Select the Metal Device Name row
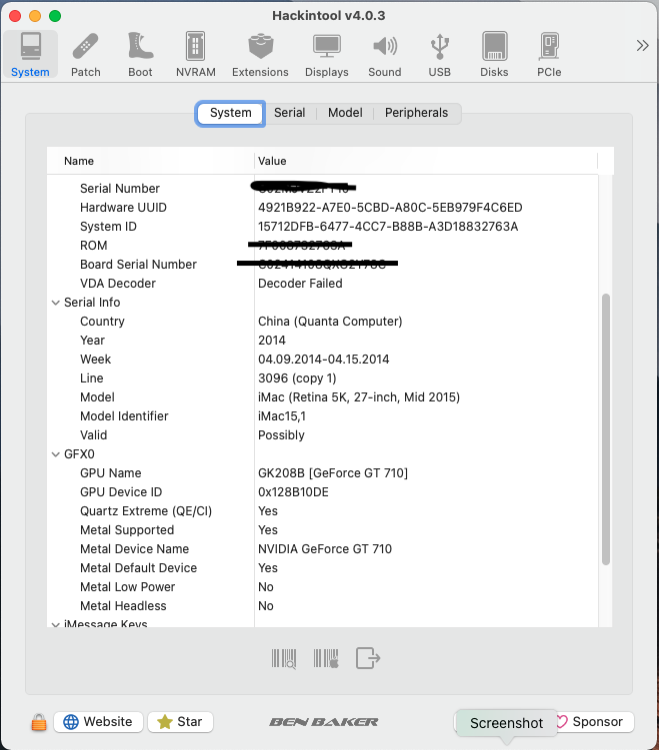This screenshot has height=750, width=659. pos(323,549)
